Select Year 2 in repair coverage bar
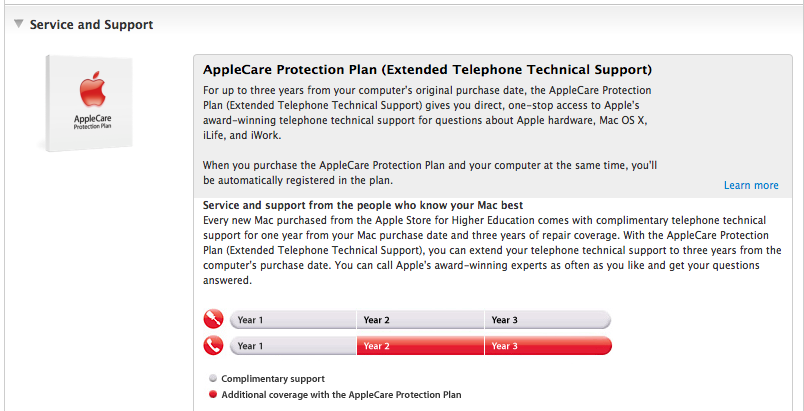This screenshot has width=804, height=411. (420, 320)
